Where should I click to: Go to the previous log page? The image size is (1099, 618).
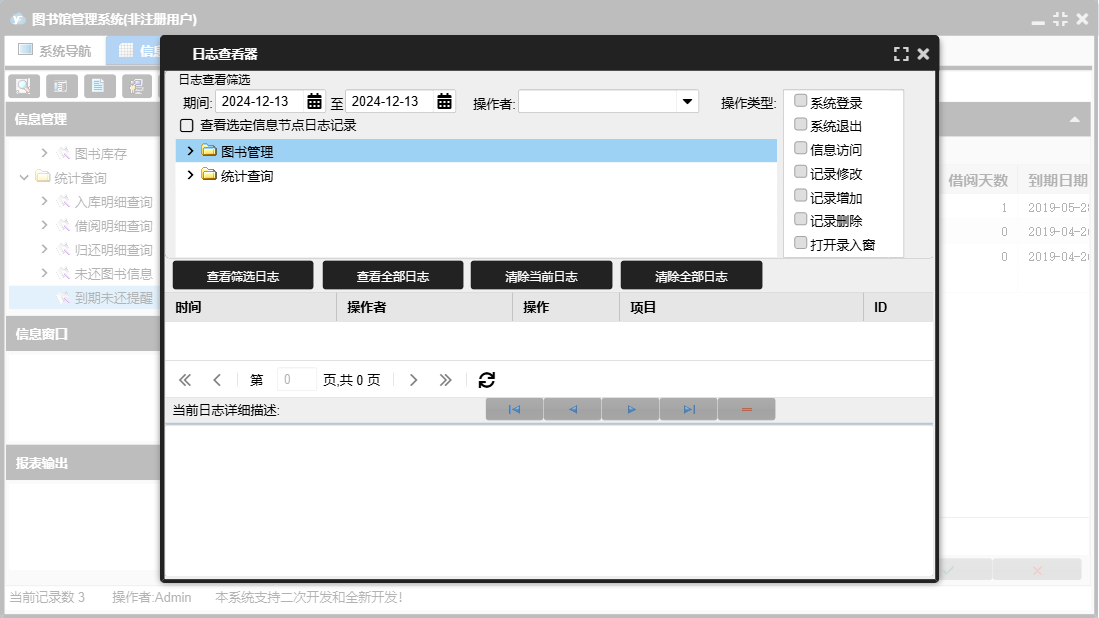coord(217,380)
